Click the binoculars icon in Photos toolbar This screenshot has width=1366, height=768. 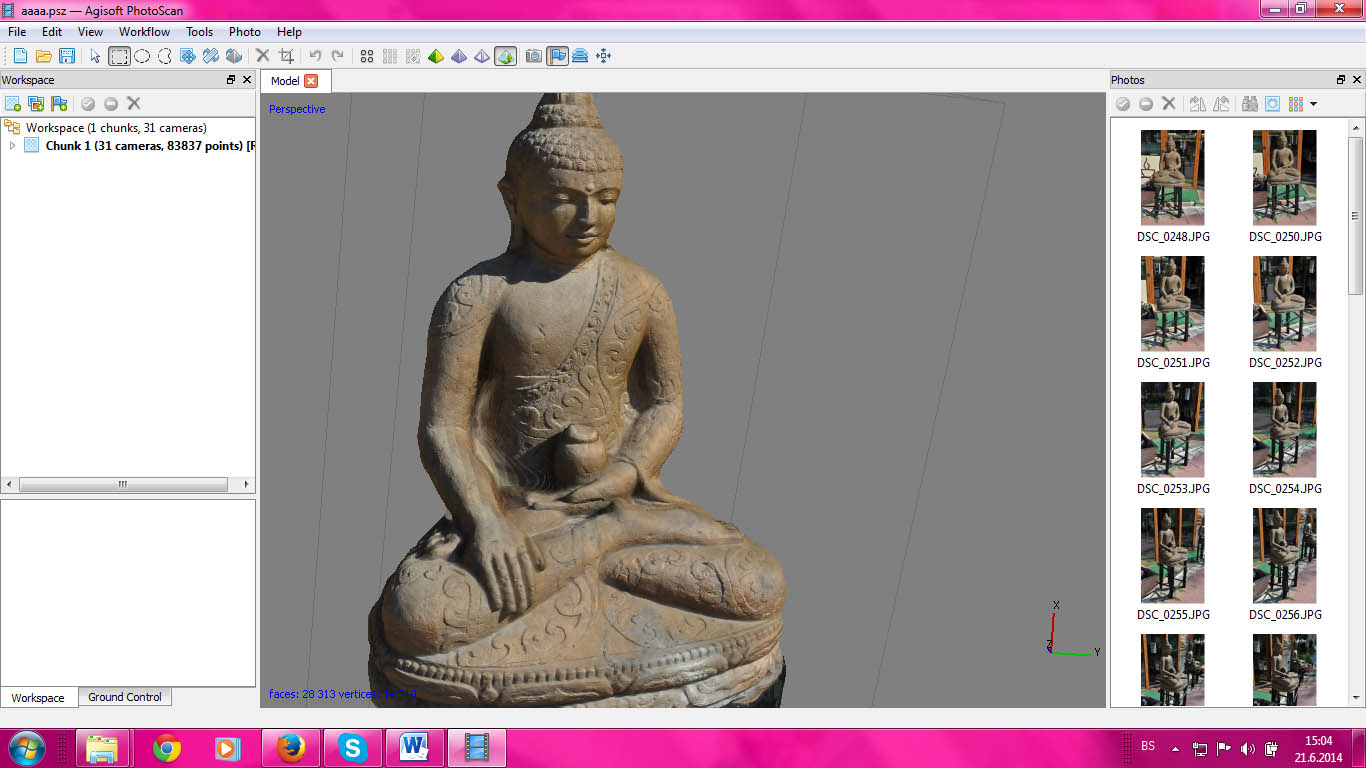(x=1249, y=103)
